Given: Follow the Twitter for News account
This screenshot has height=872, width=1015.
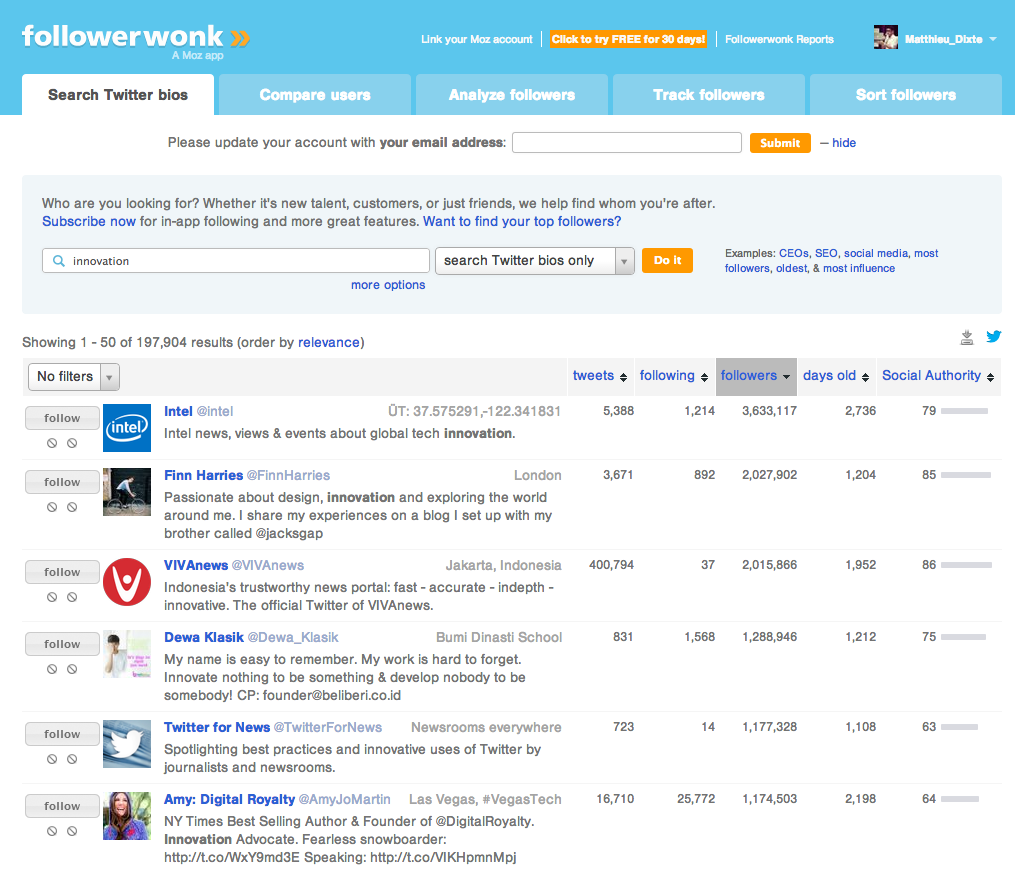Looking at the screenshot, I should (62, 734).
